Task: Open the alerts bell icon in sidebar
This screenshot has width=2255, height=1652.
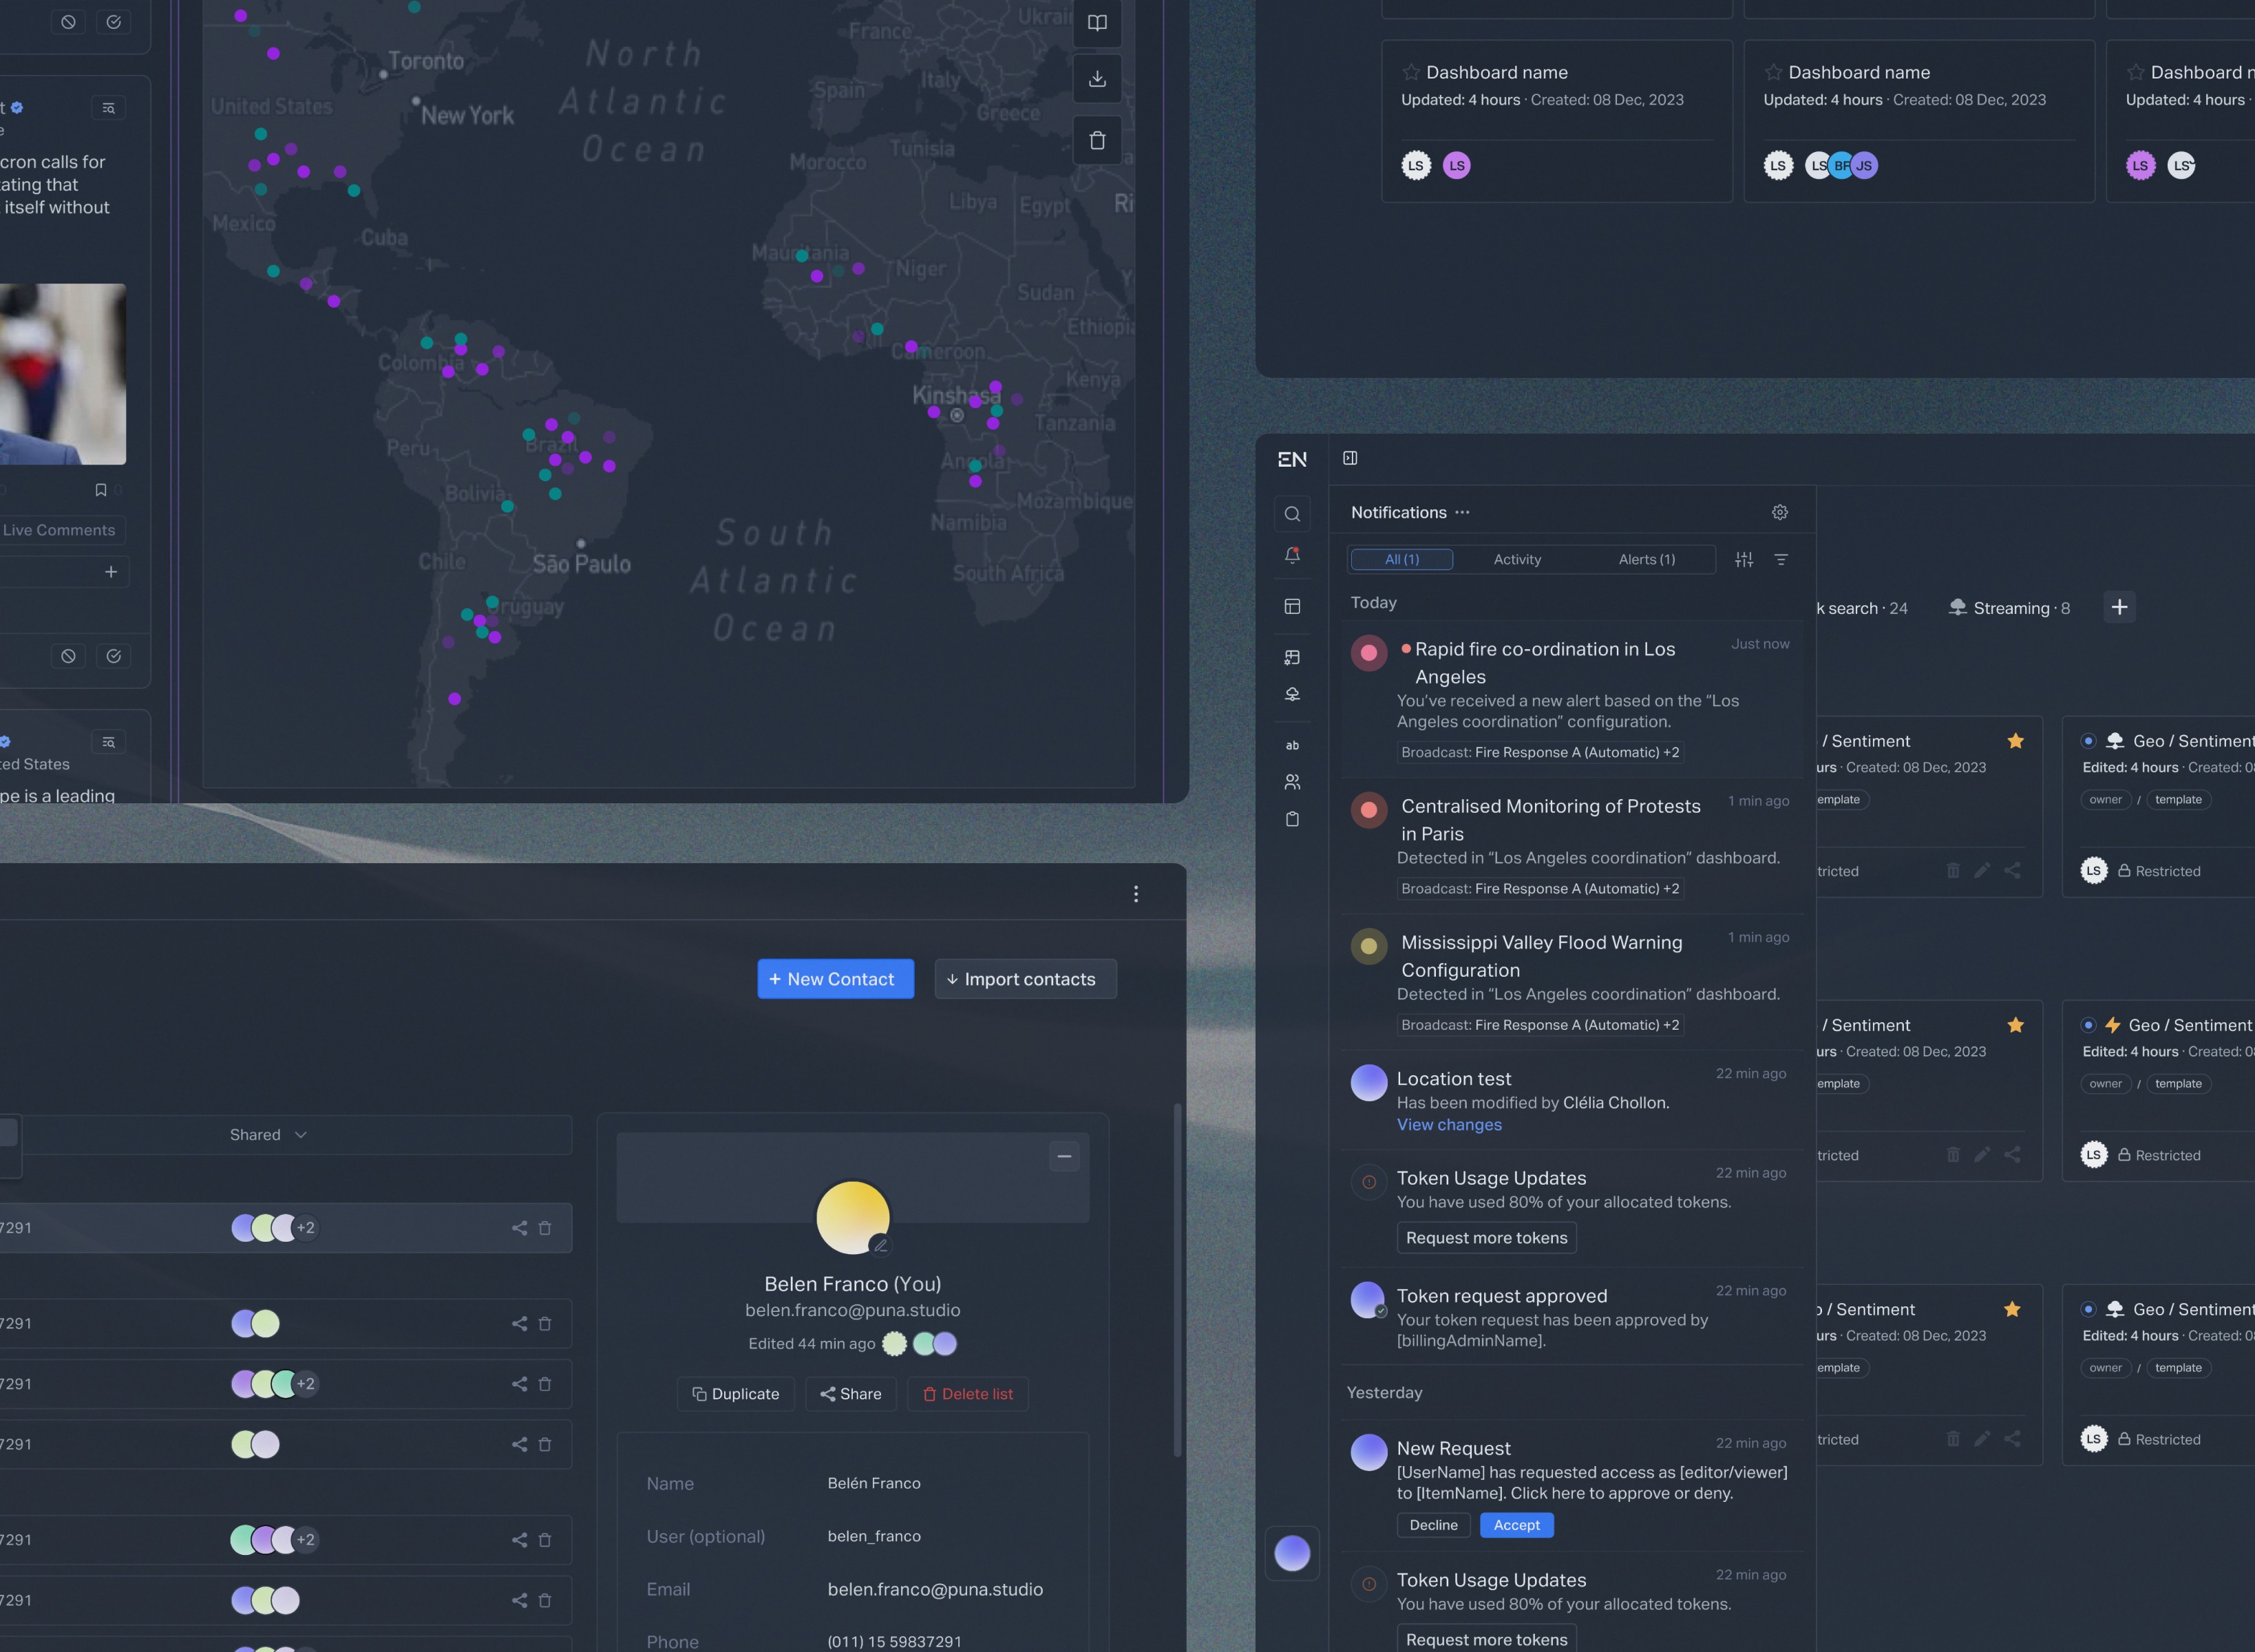Action: click(x=1292, y=556)
